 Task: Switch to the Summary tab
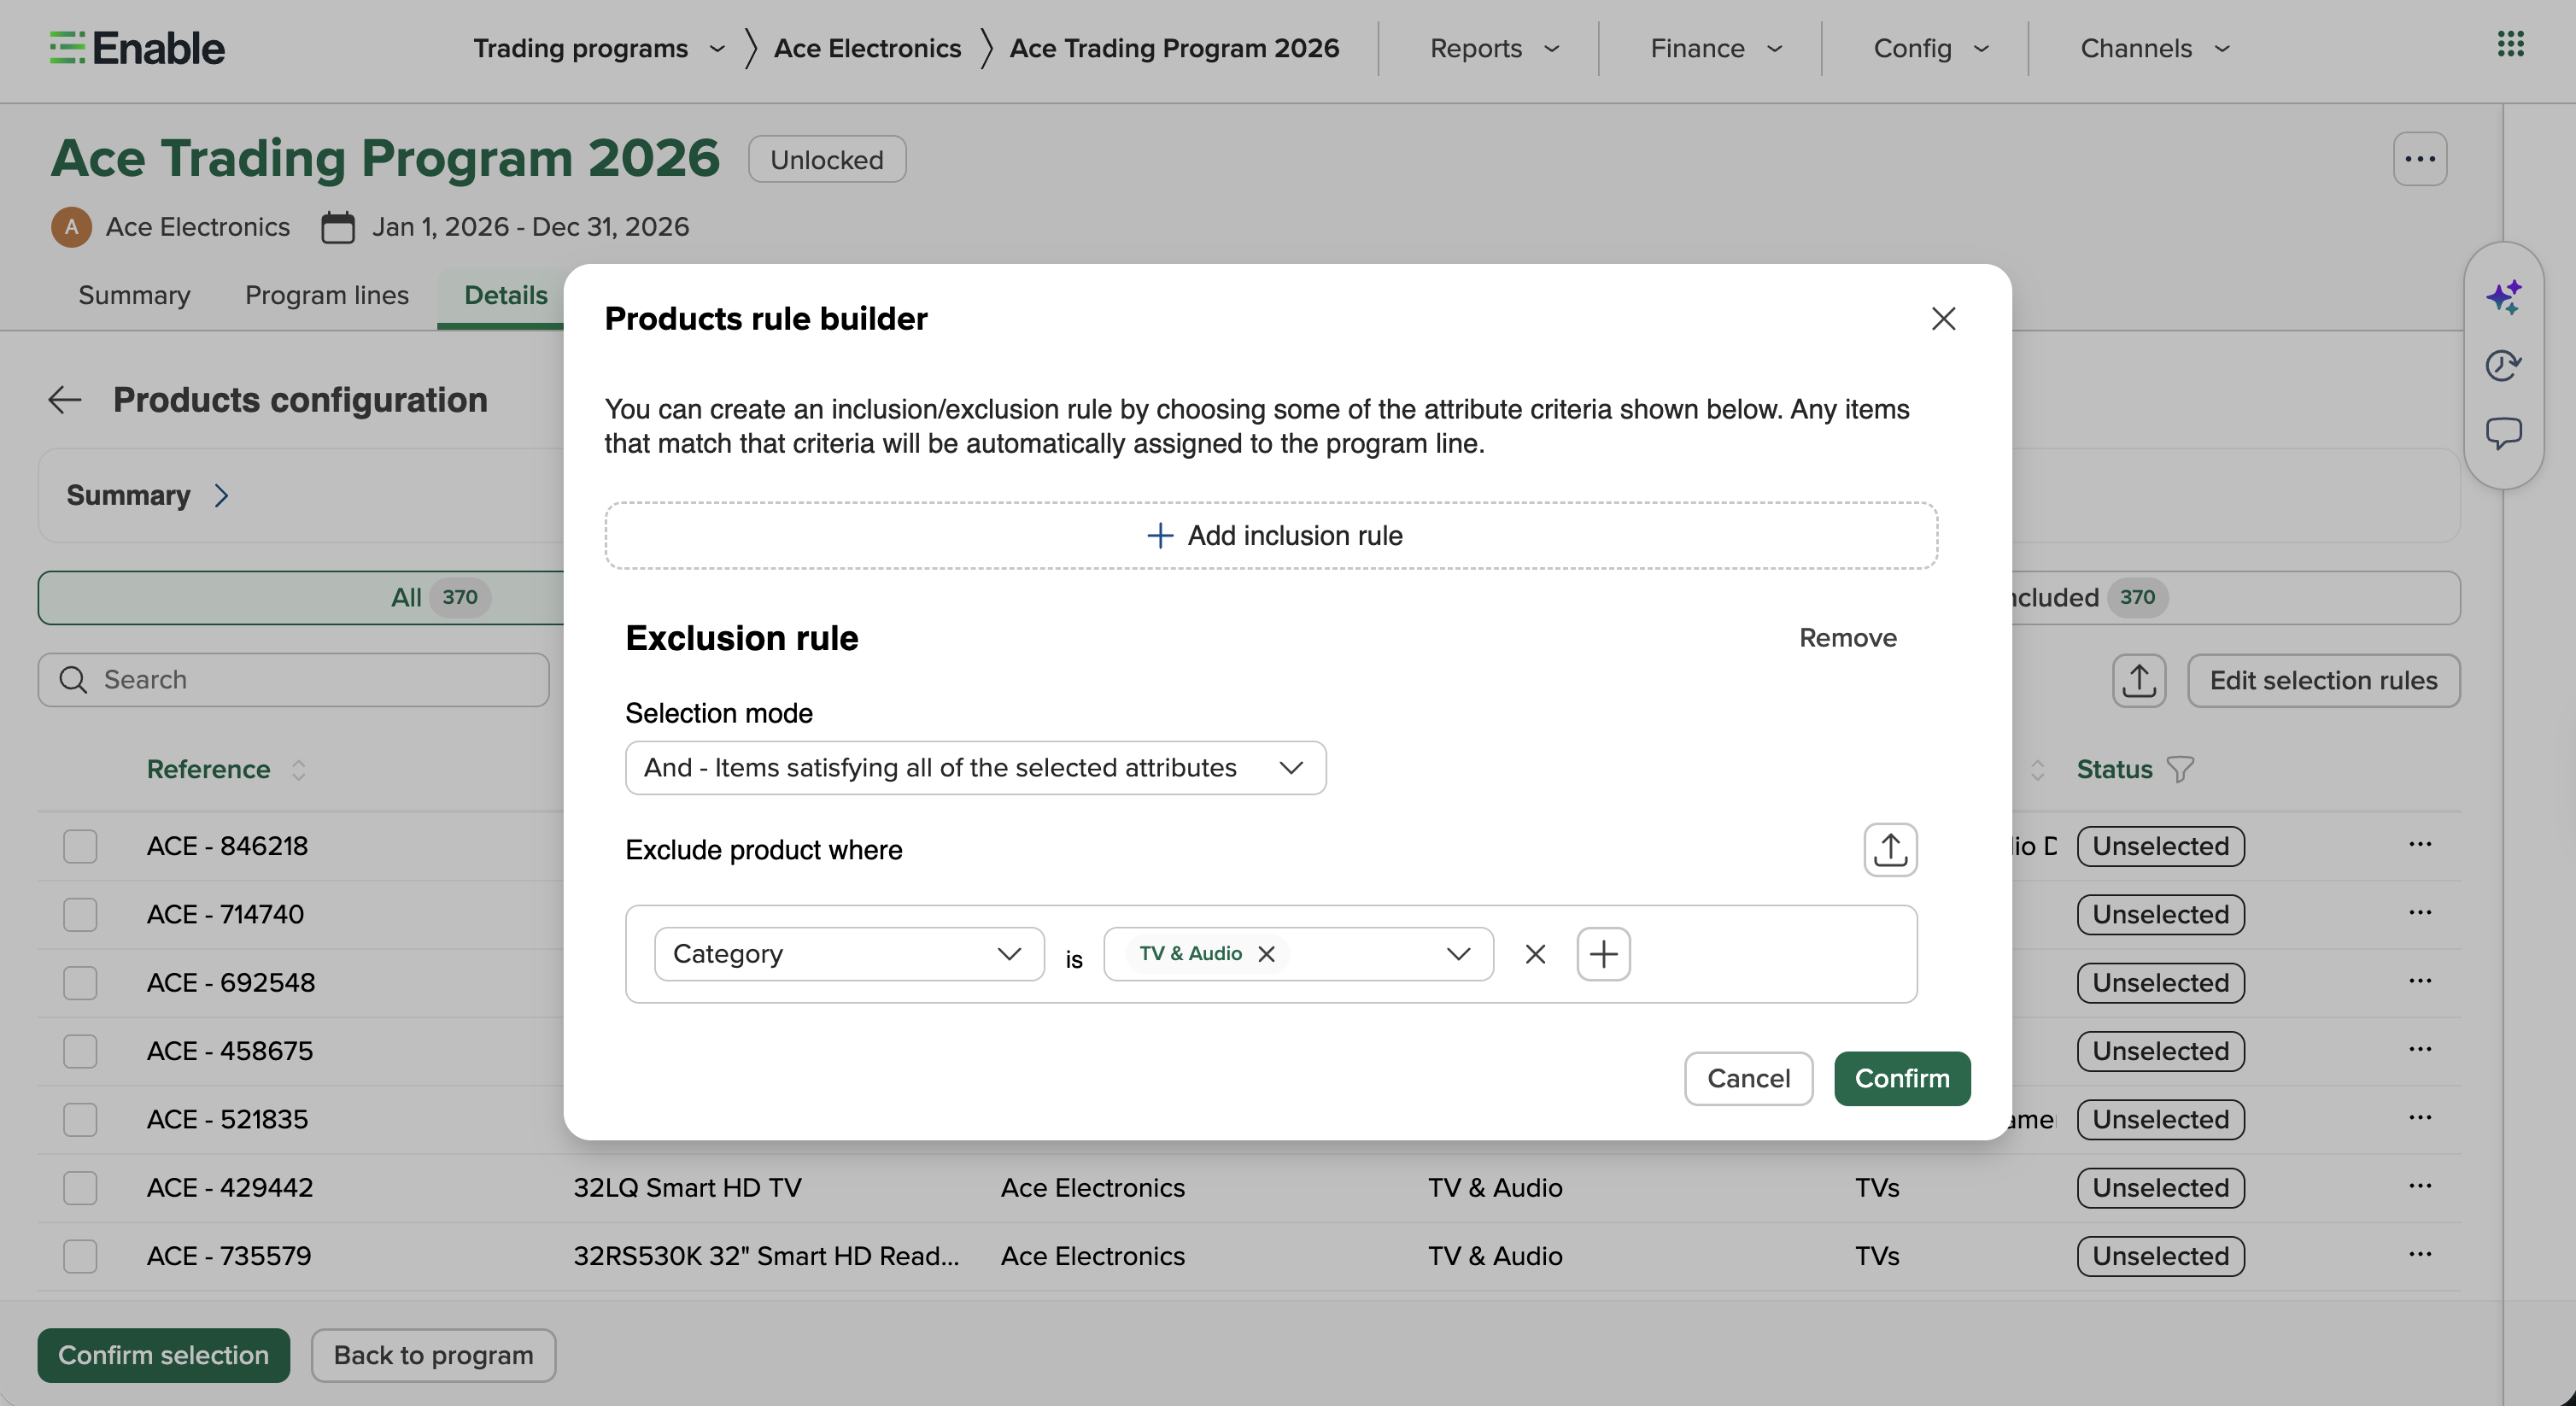pos(134,295)
